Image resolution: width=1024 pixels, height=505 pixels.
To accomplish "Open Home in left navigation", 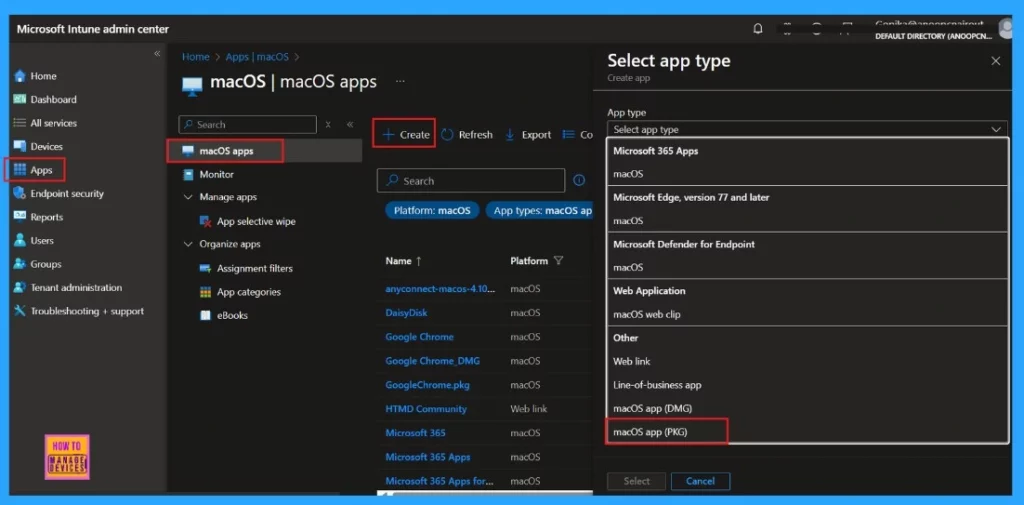I will [x=36, y=76].
